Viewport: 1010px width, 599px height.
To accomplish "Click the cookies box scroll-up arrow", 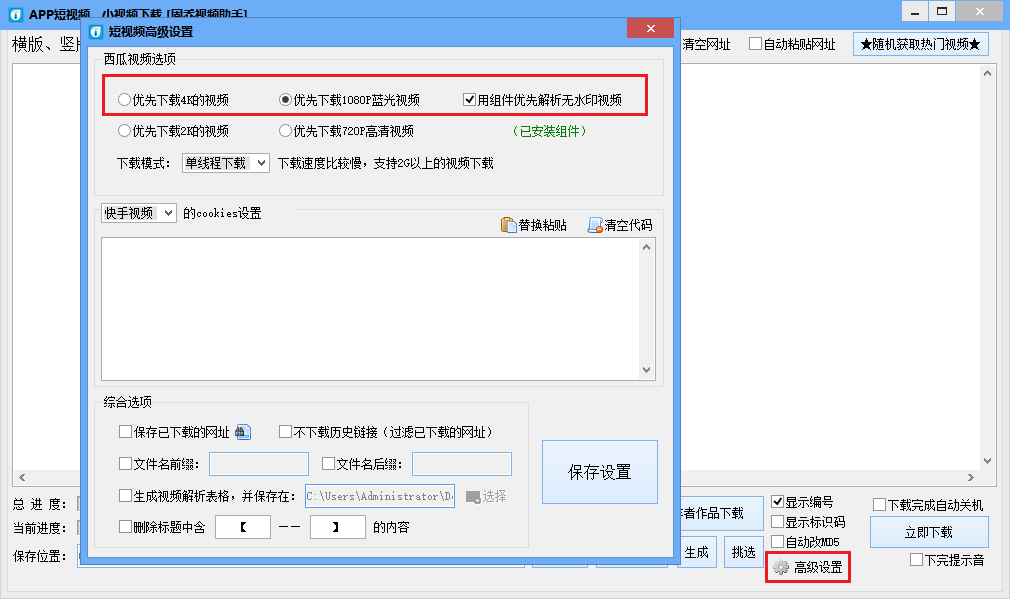I will click(x=647, y=247).
